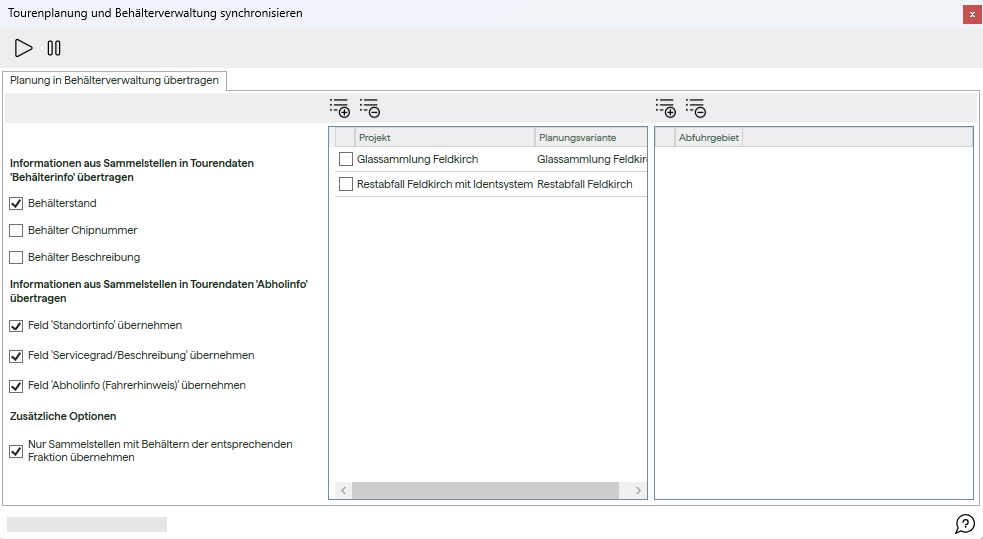The height and width of the screenshot is (539, 983).
Task: Check the Restabfall Feldkirch mit Identsystem row
Action: (345, 184)
